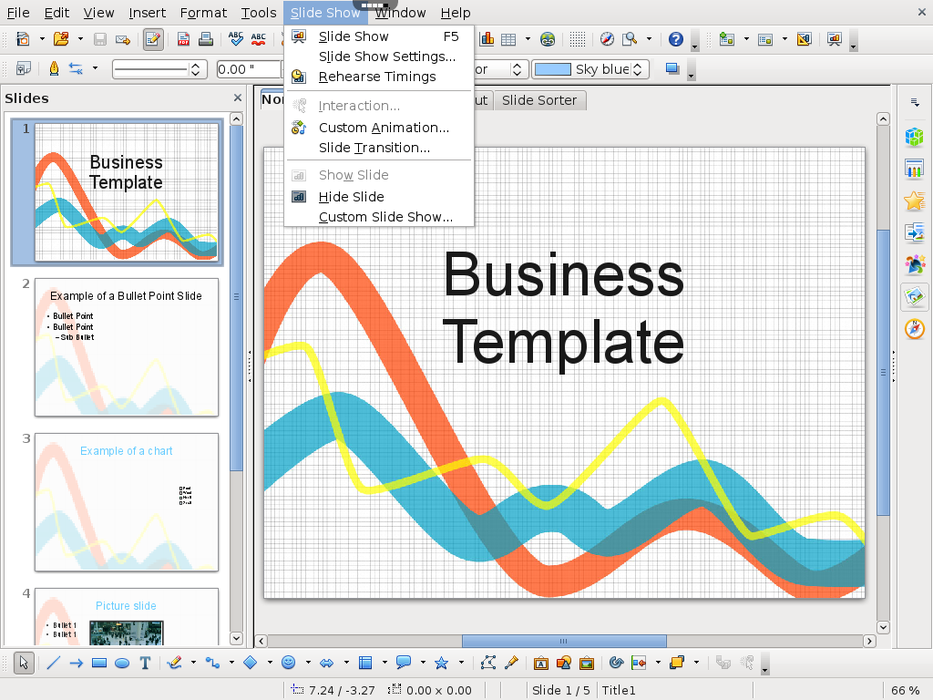
Task: Click the Print icon in toolbar
Action: [205, 40]
